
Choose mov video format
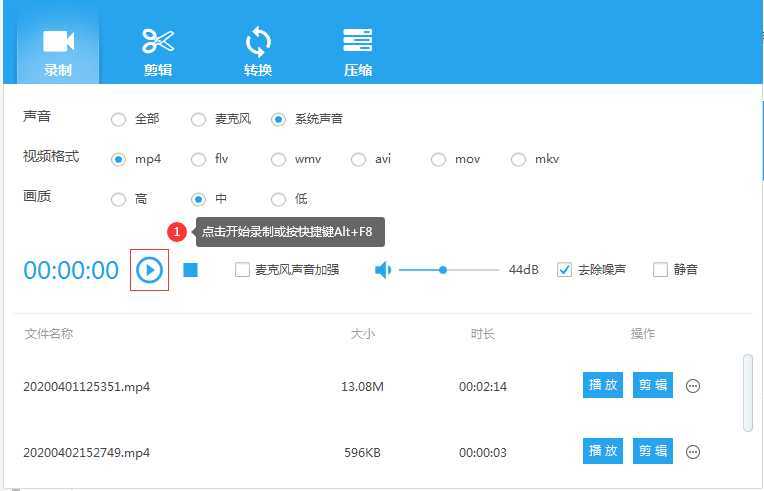click(438, 159)
